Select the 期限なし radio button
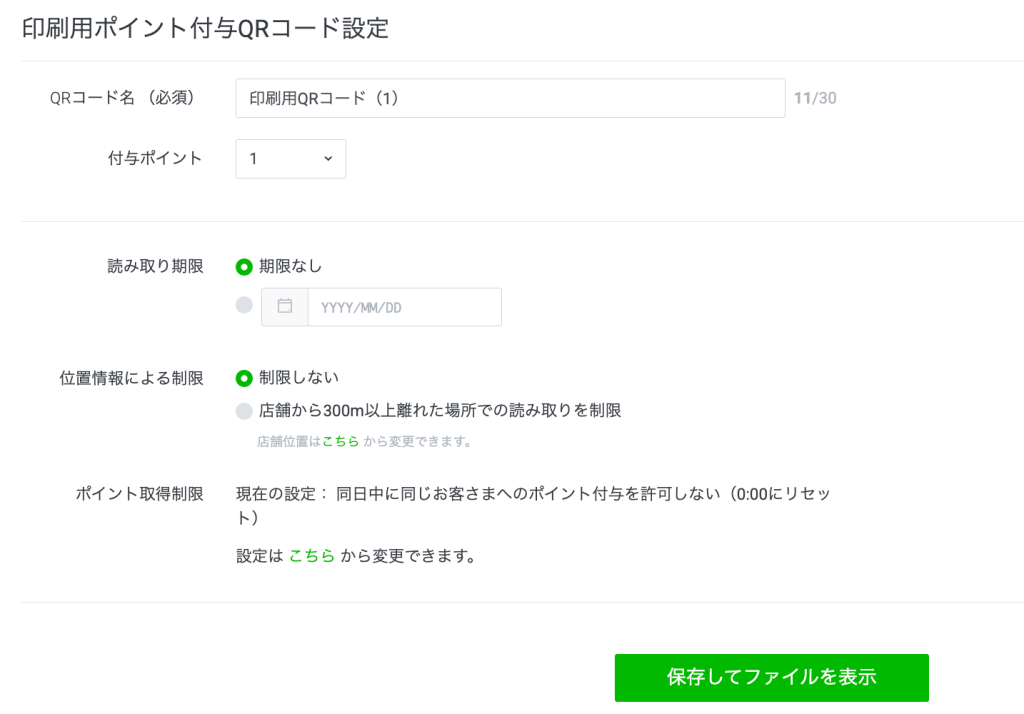 tap(242, 266)
